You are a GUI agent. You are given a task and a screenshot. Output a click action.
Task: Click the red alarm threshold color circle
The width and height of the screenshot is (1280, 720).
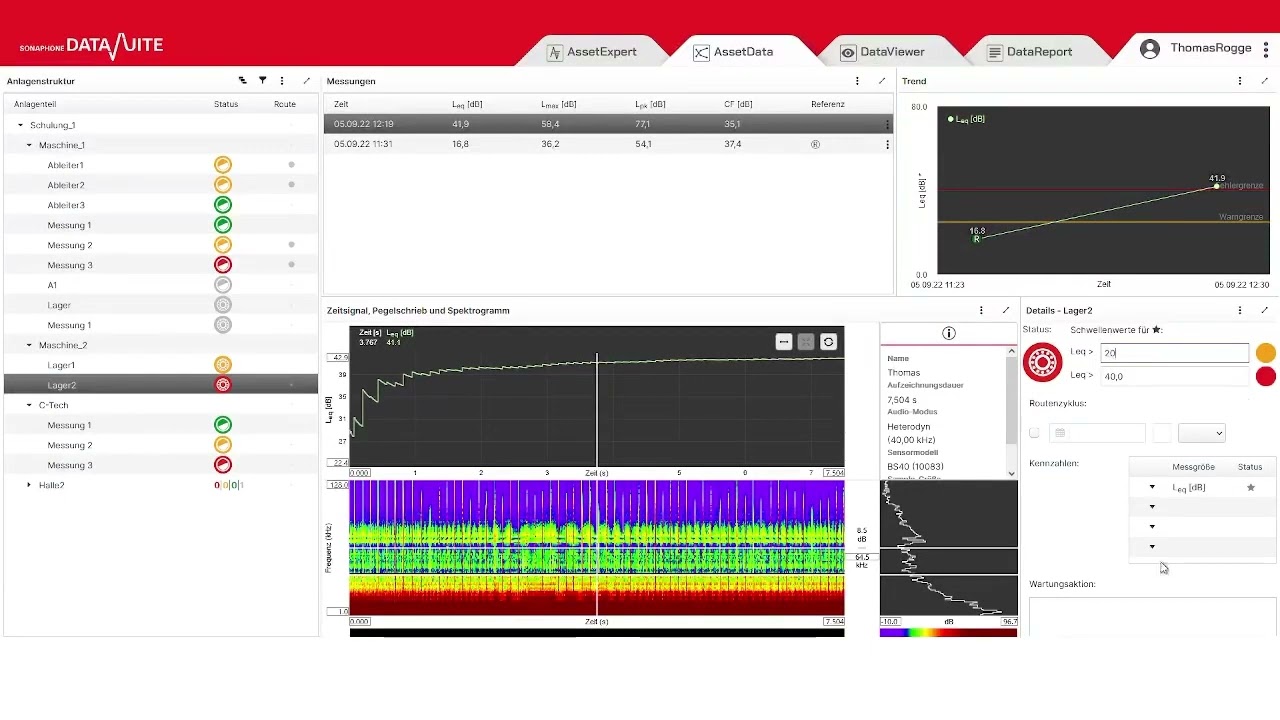pyautogui.click(x=1265, y=376)
